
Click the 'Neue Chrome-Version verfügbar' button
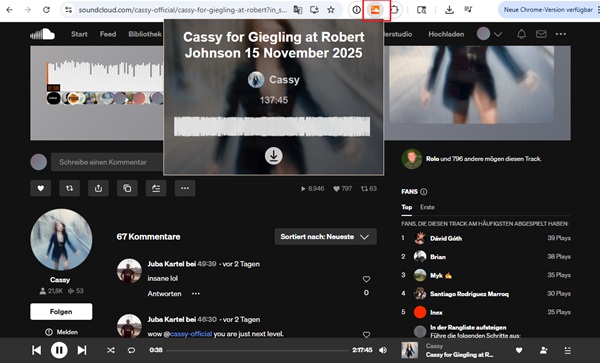[x=548, y=10]
